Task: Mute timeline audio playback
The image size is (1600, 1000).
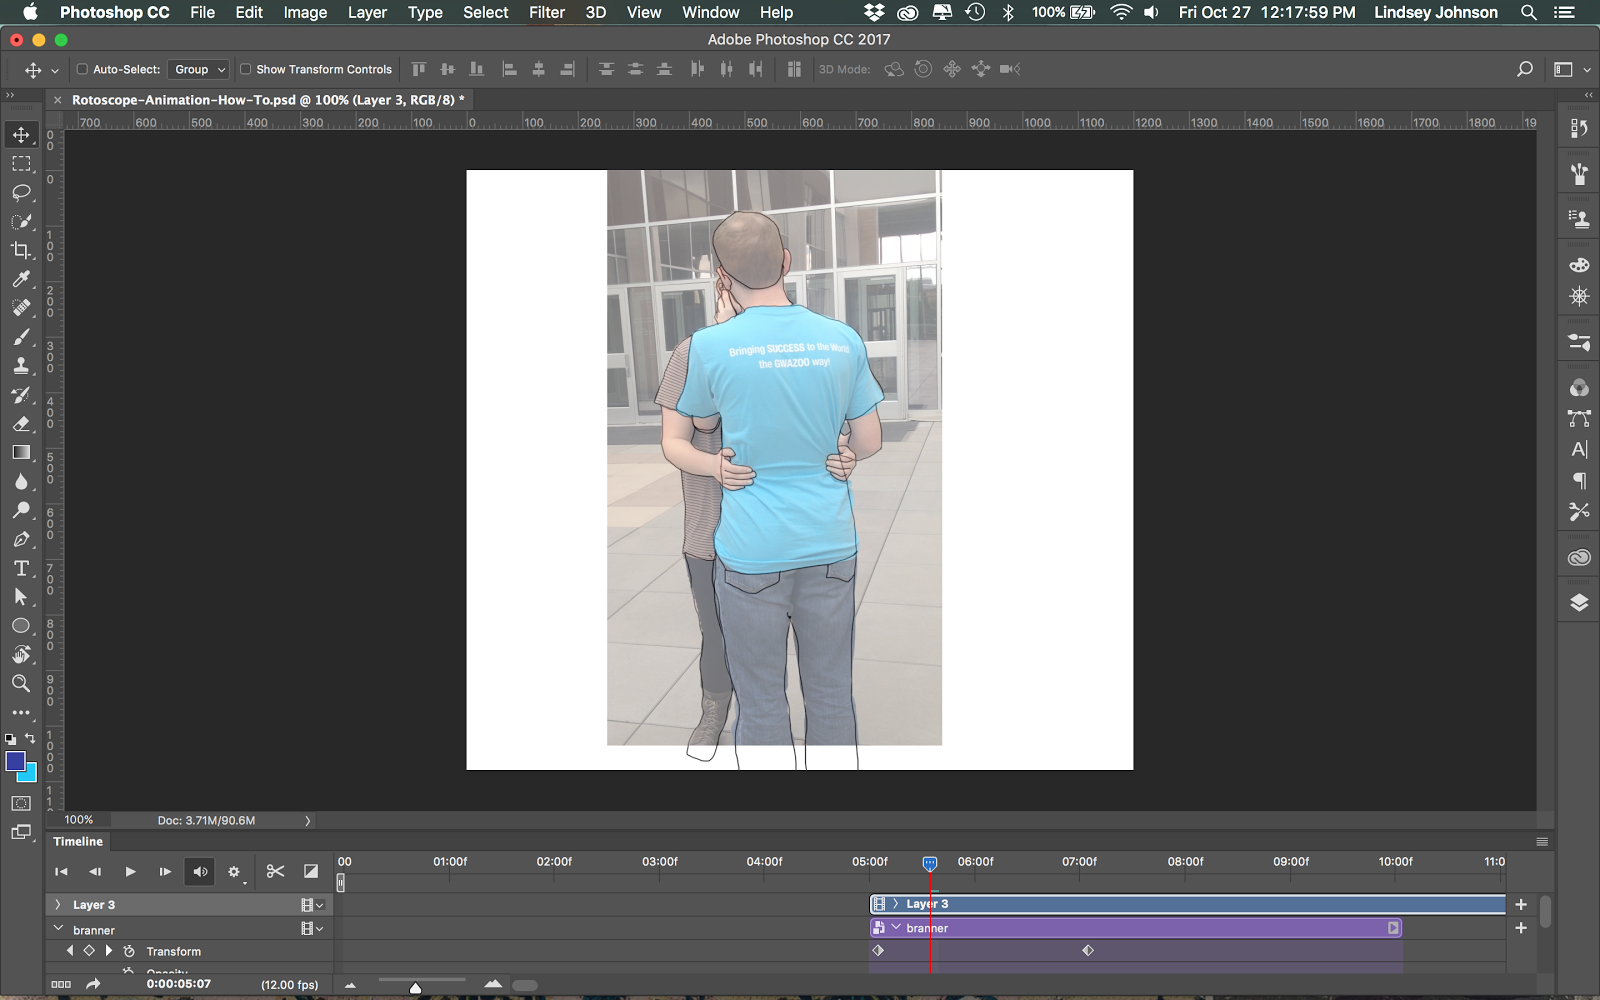Action: pyautogui.click(x=200, y=872)
